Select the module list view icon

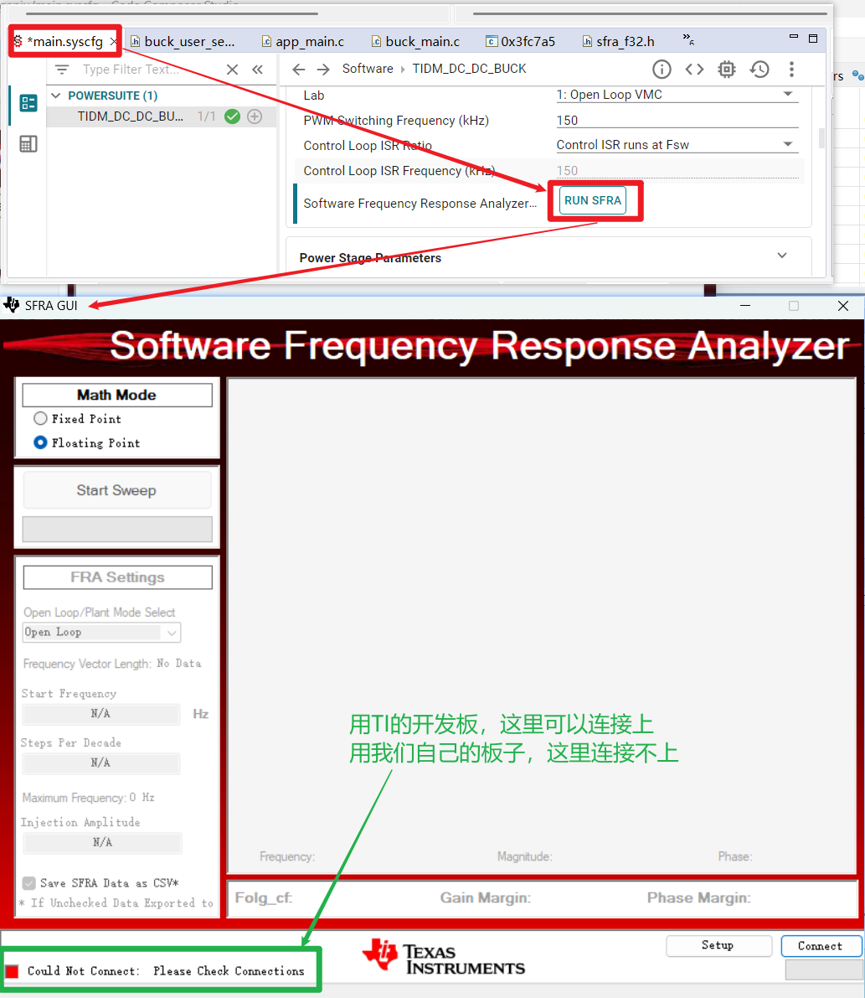pyautogui.click(x=28, y=103)
